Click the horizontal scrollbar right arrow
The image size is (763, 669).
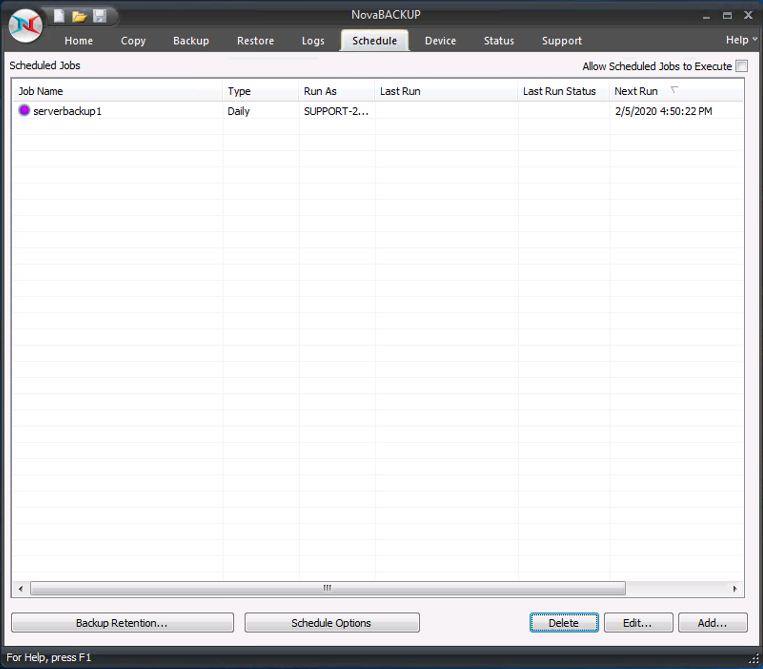pyautogui.click(x=735, y=589)
